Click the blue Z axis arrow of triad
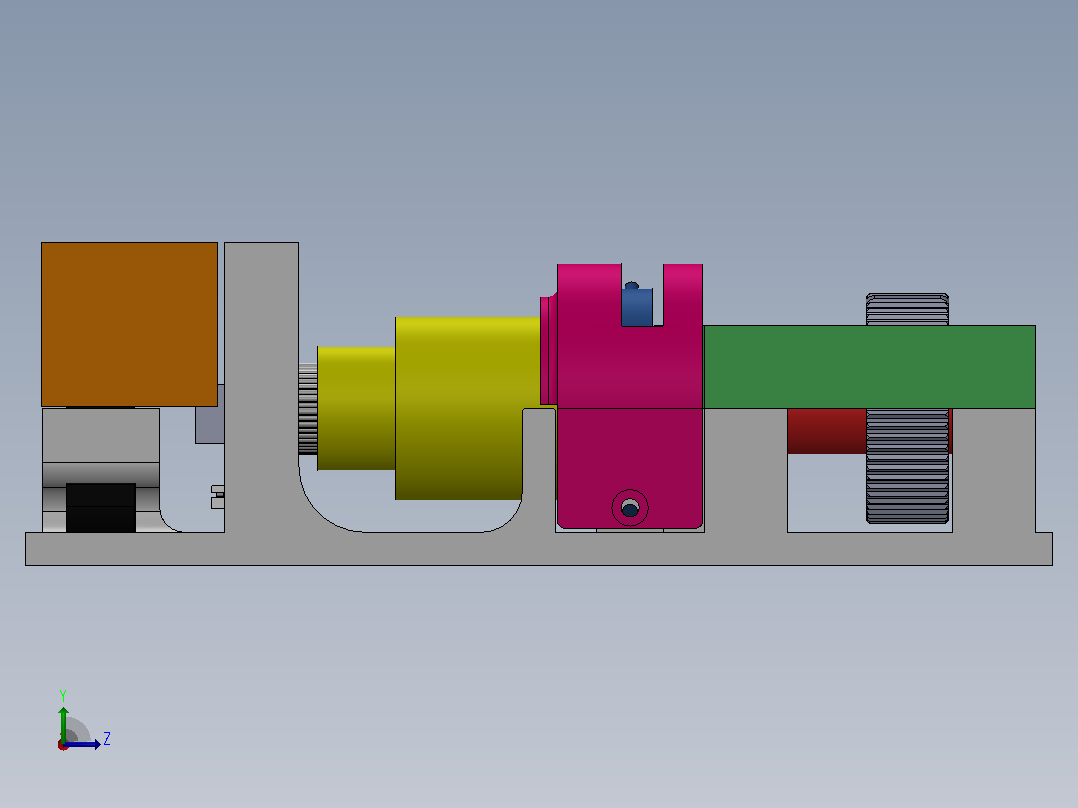Image resolution: width=1078 pixels, height=808 pixels. pos(82,744)
